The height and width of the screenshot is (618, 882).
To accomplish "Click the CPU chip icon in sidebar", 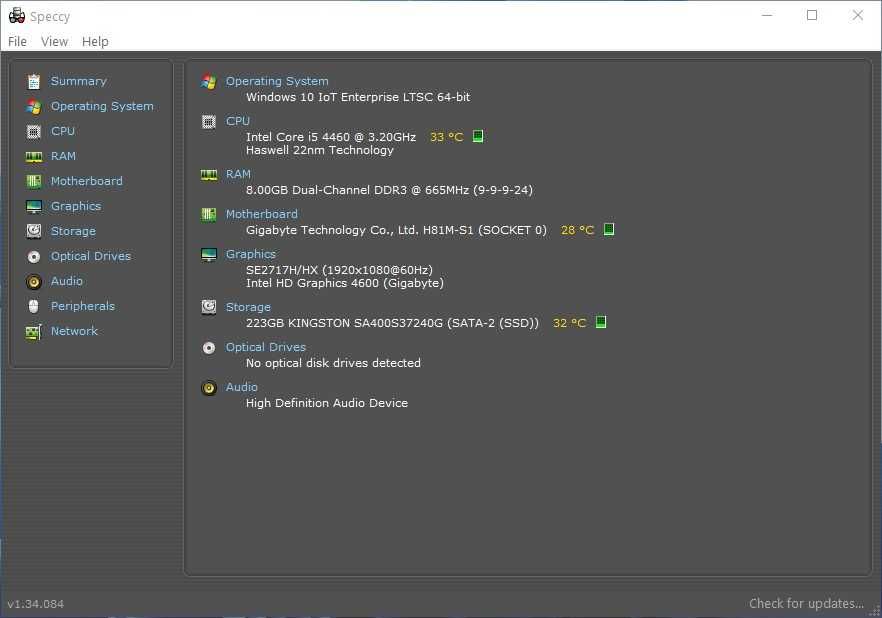I will tap(34, 132).
